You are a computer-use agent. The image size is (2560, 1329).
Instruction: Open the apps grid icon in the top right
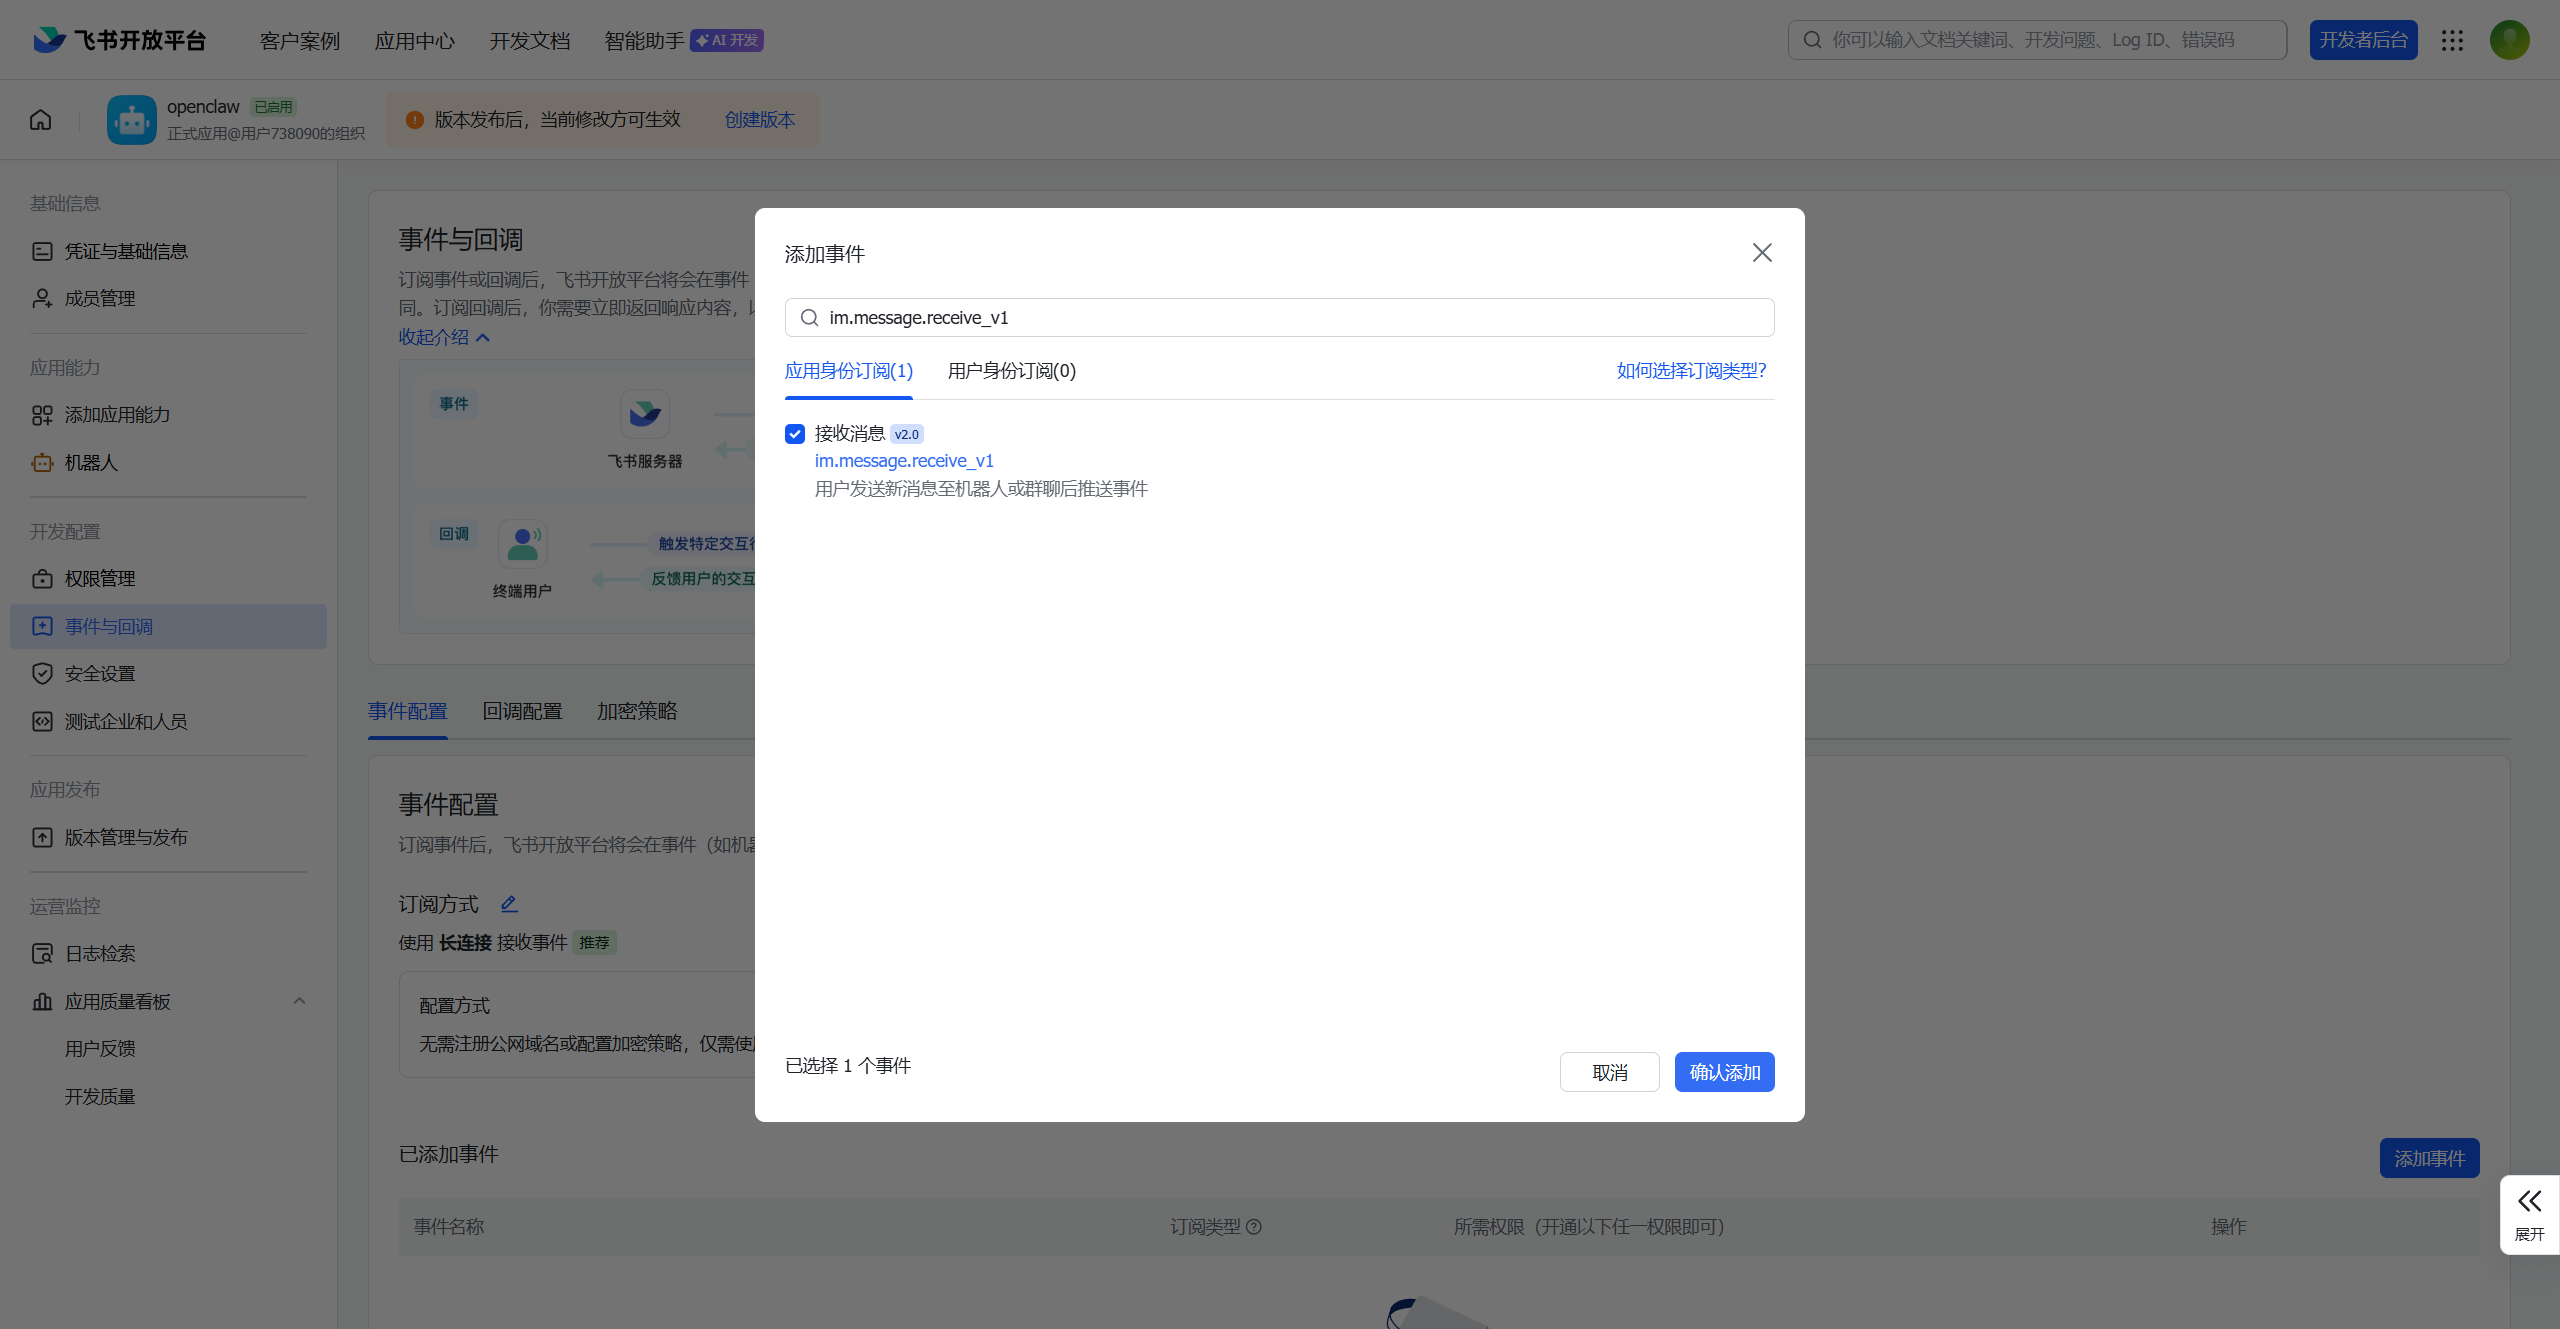coord(2452,40)
